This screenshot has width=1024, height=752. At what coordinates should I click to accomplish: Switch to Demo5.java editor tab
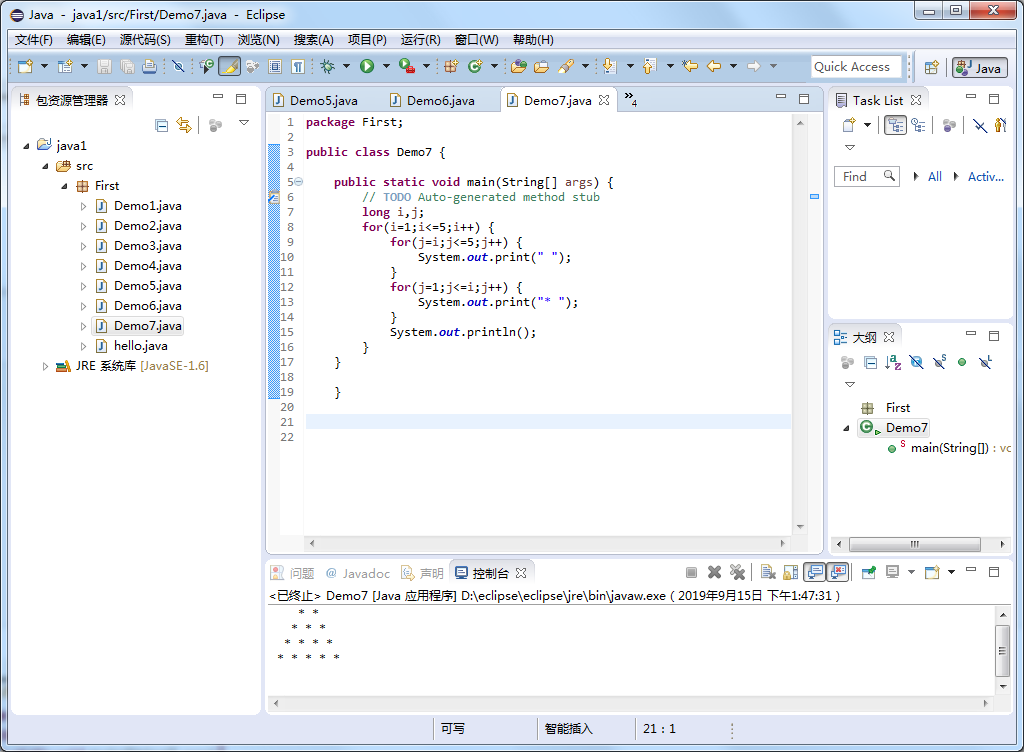(323, 101)
